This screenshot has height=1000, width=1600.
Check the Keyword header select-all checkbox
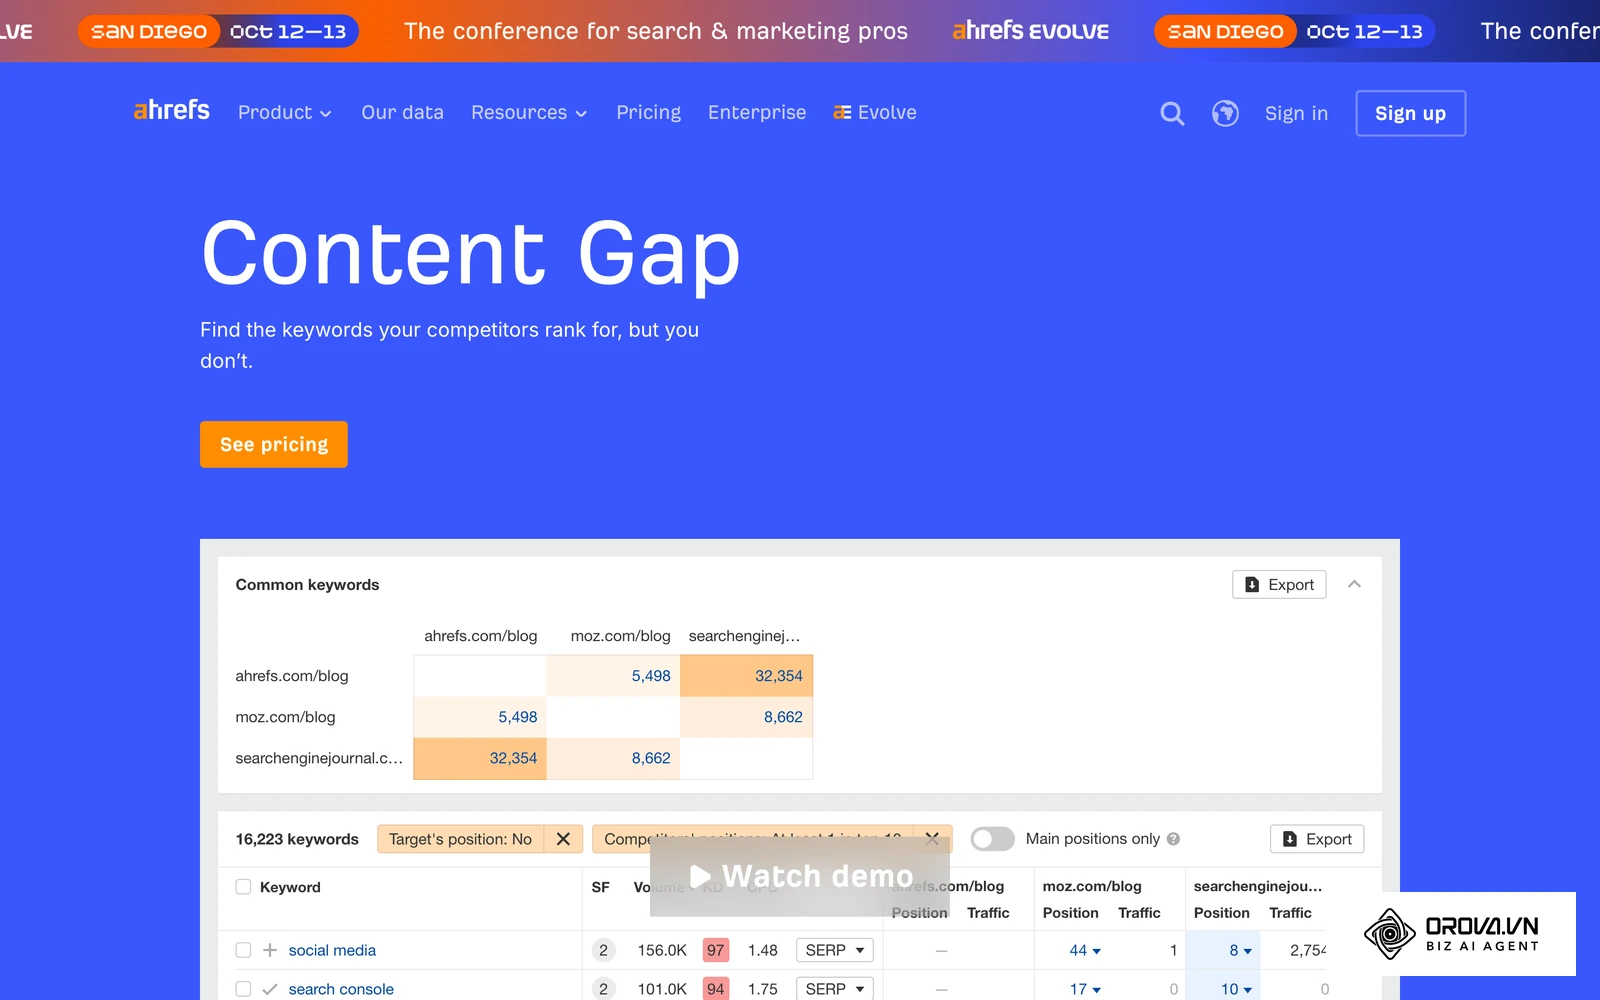(x=243, y=887)
